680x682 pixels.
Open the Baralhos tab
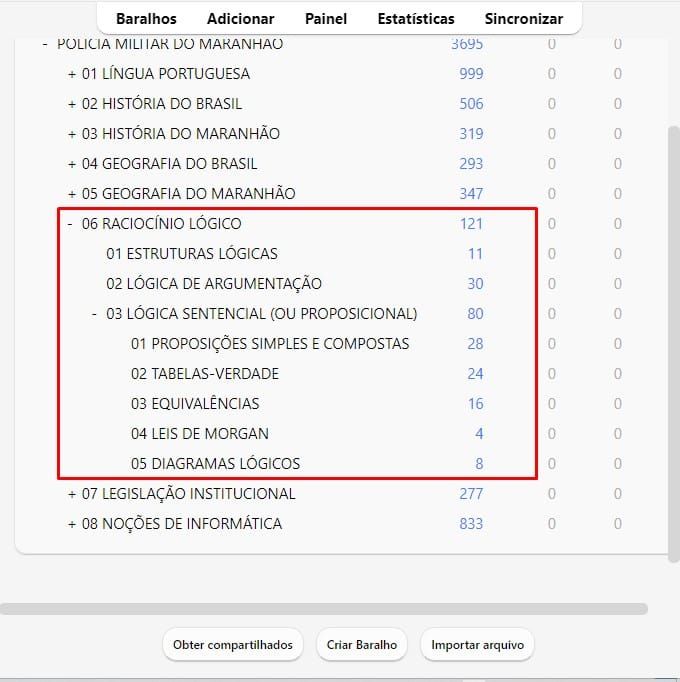pos(146,19)
